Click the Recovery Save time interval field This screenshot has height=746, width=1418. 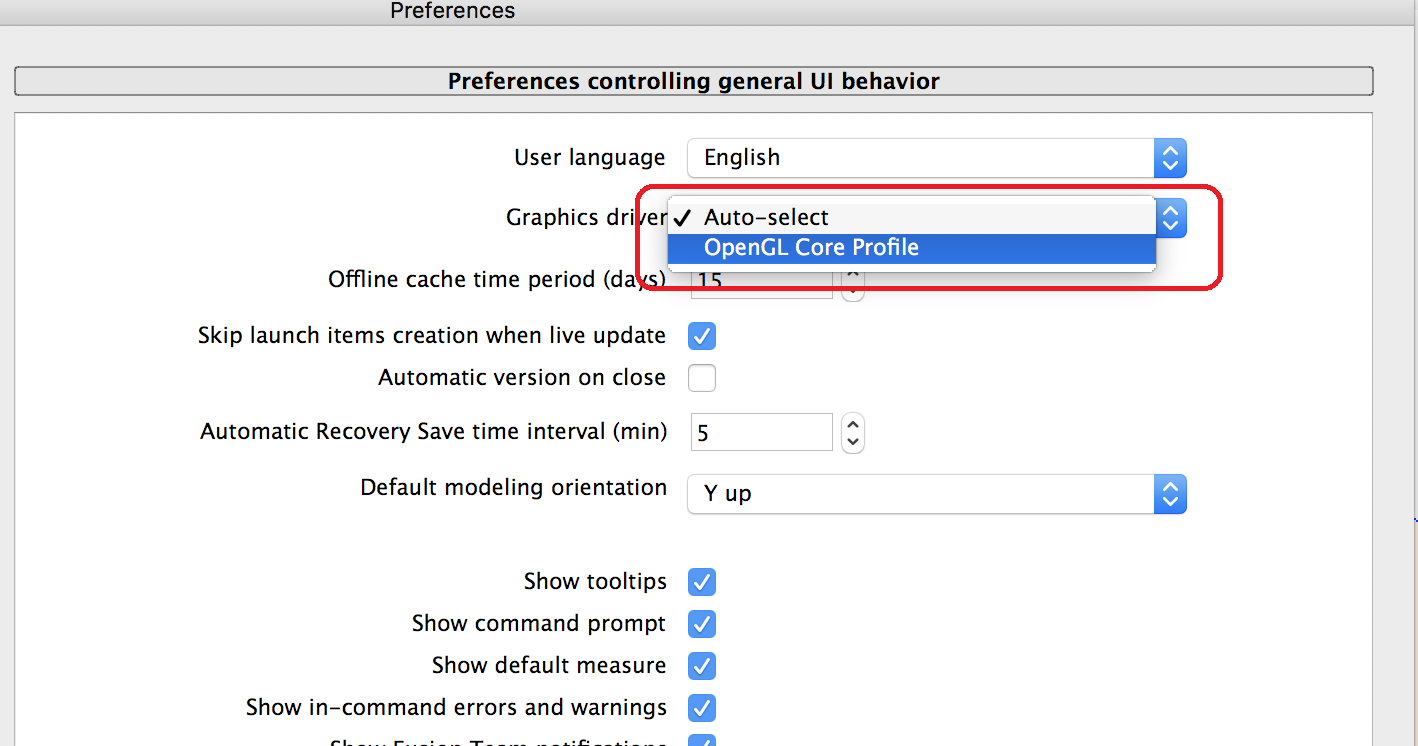click(762, 432)
